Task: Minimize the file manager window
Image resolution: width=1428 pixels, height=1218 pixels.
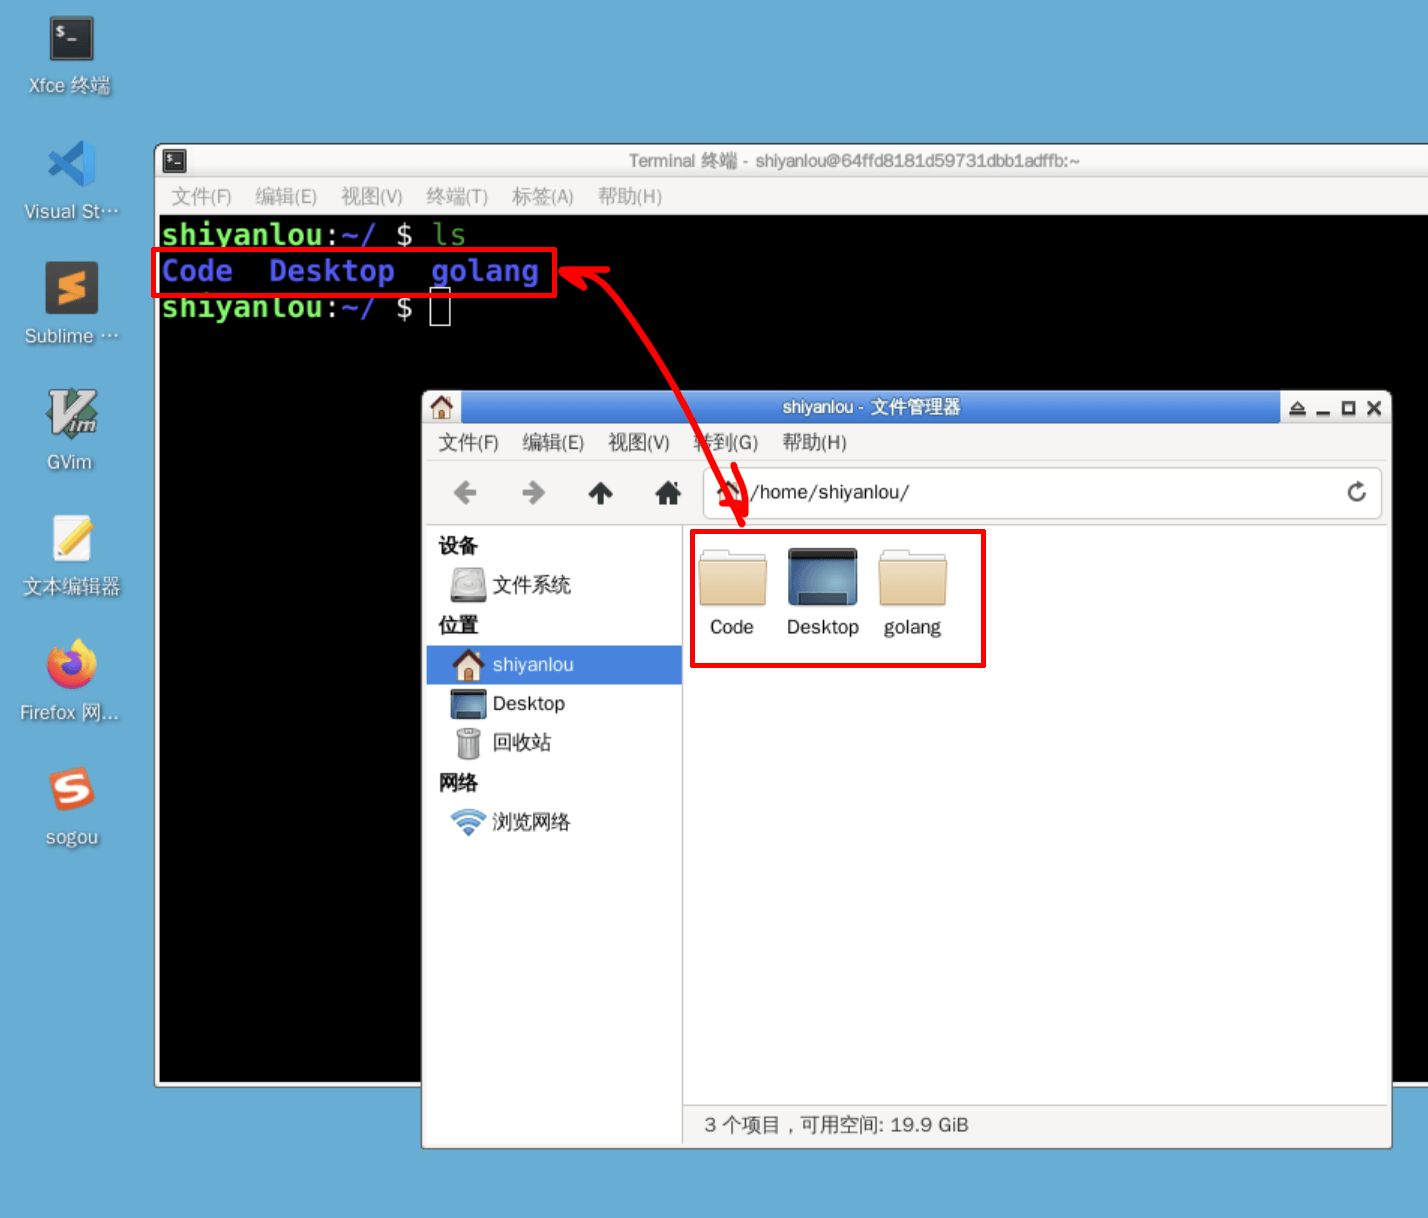Action: click(x=1322, y=412)
